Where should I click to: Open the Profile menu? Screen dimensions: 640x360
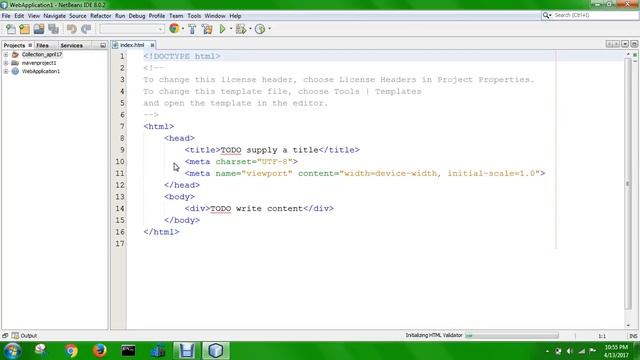pyautogui.click(x=157, y=16)
